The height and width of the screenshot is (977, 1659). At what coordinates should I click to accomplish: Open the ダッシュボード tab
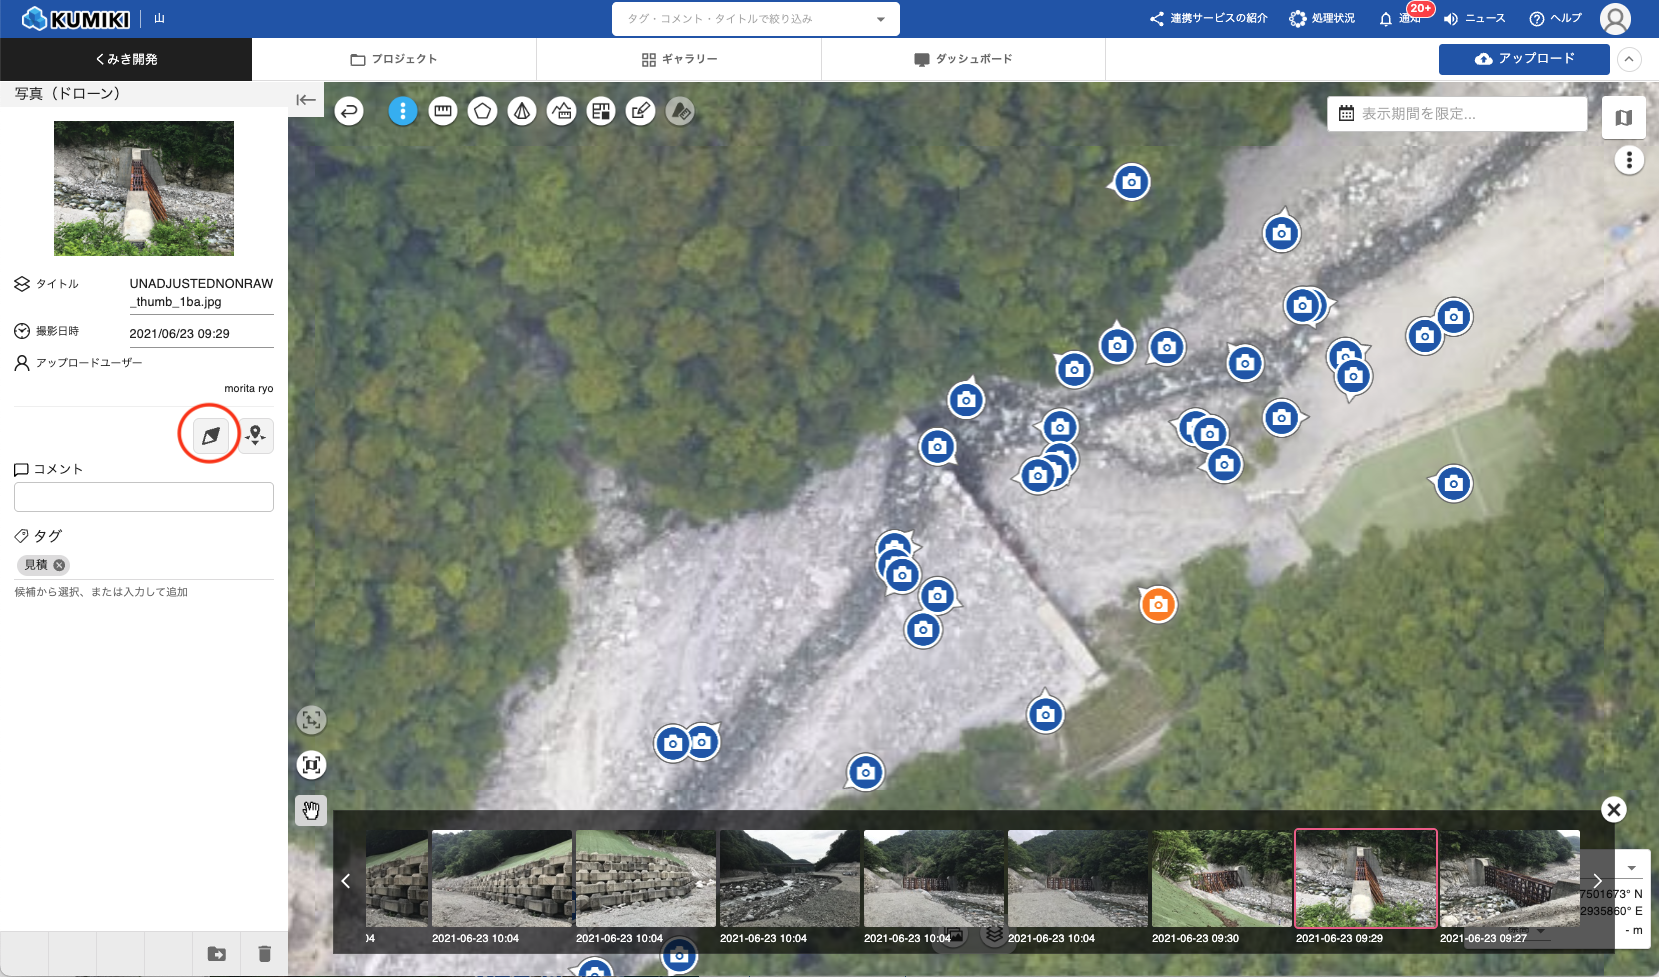pos(963,59)
